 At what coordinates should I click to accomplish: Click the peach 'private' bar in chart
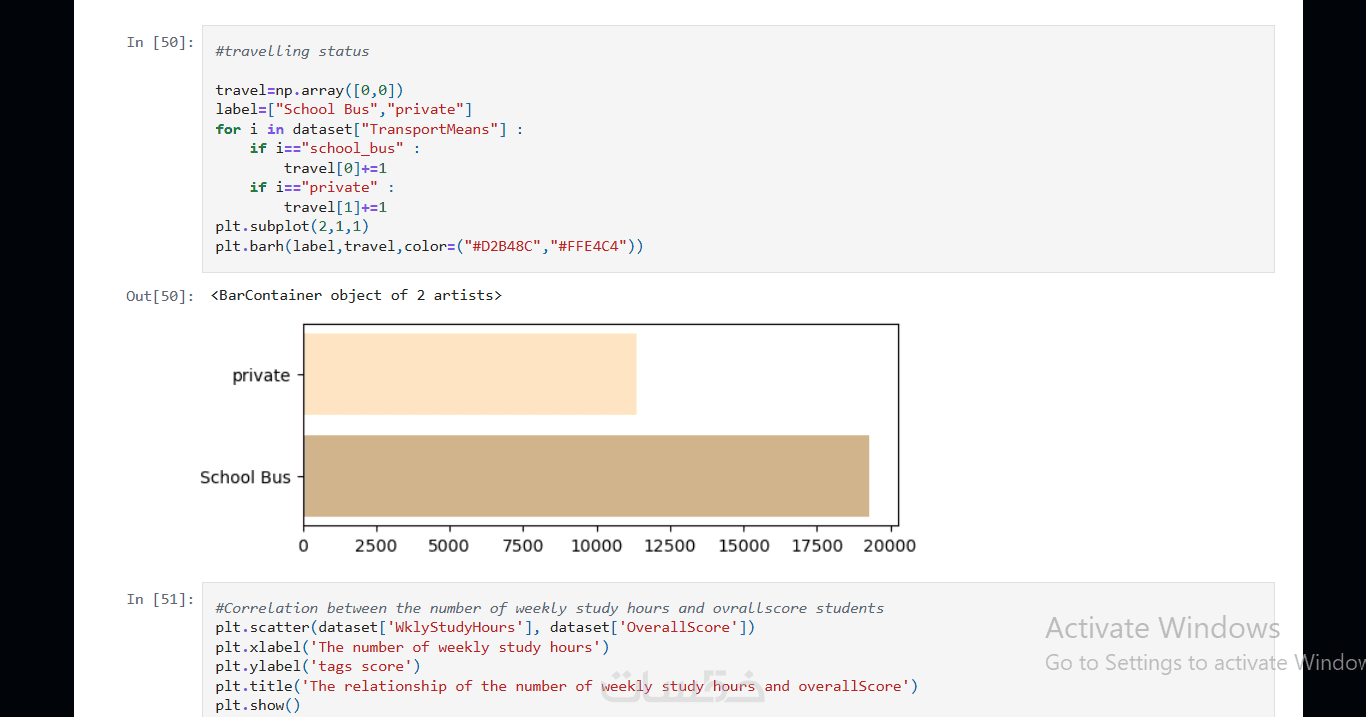click(x=470, y=374)
